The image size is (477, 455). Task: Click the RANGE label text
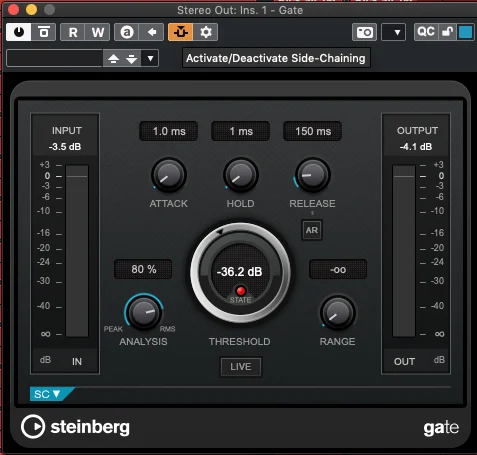(x=337, y=341)
